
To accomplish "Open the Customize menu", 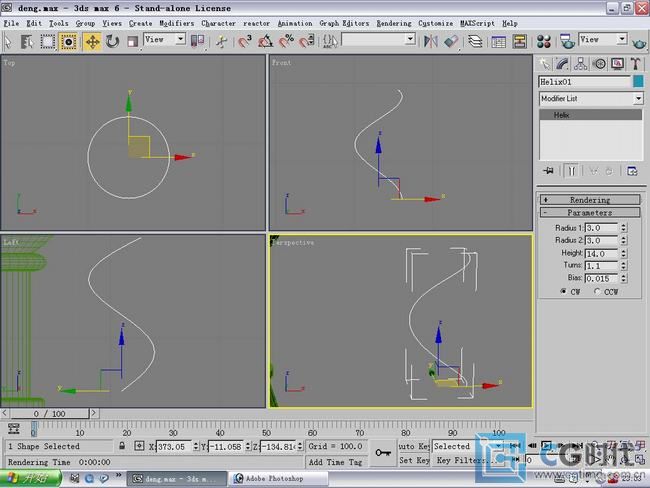I will [x=435, y=23].
